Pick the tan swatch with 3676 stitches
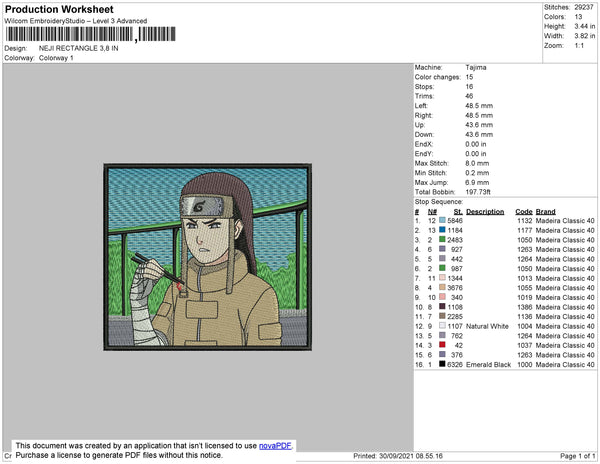The image size is (600, 464). (442, 287)
